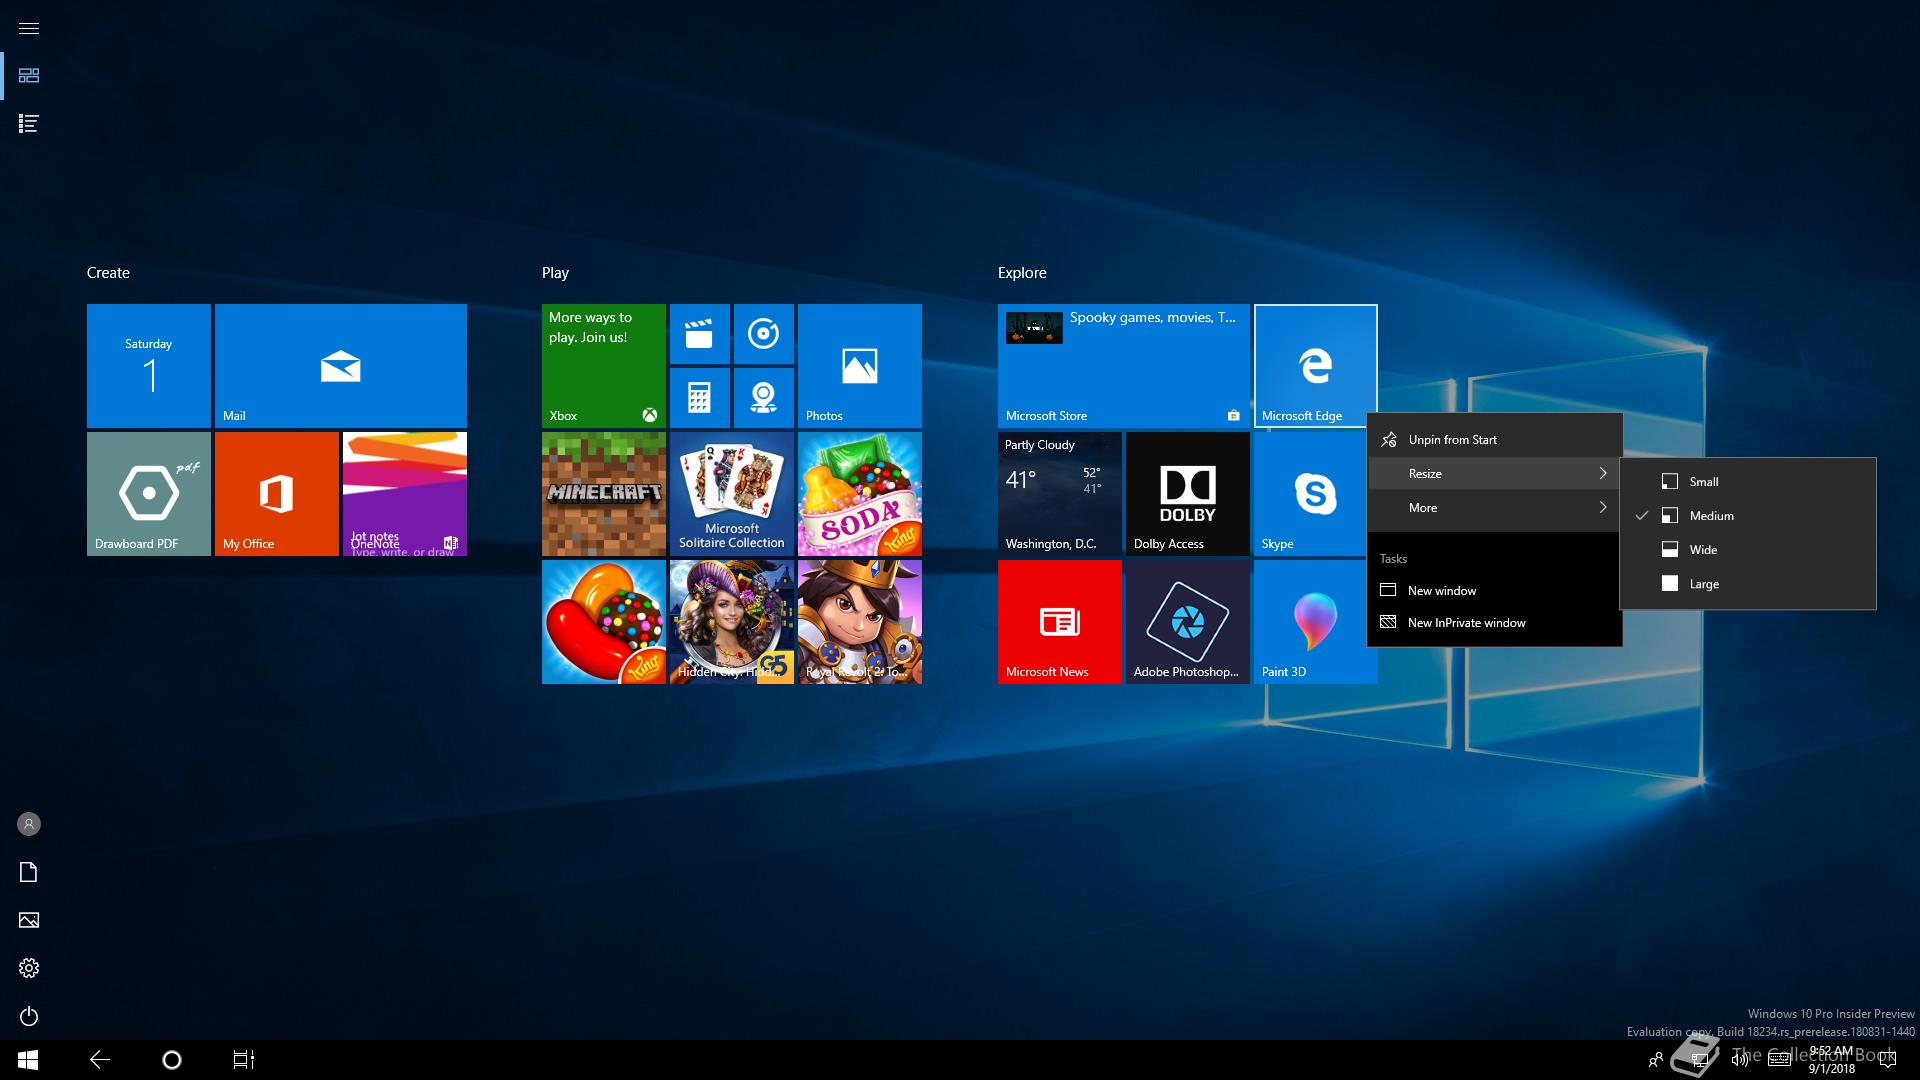
Task: Open the Adobe Photoshop tile
Action: click(x=1188, y=622)
